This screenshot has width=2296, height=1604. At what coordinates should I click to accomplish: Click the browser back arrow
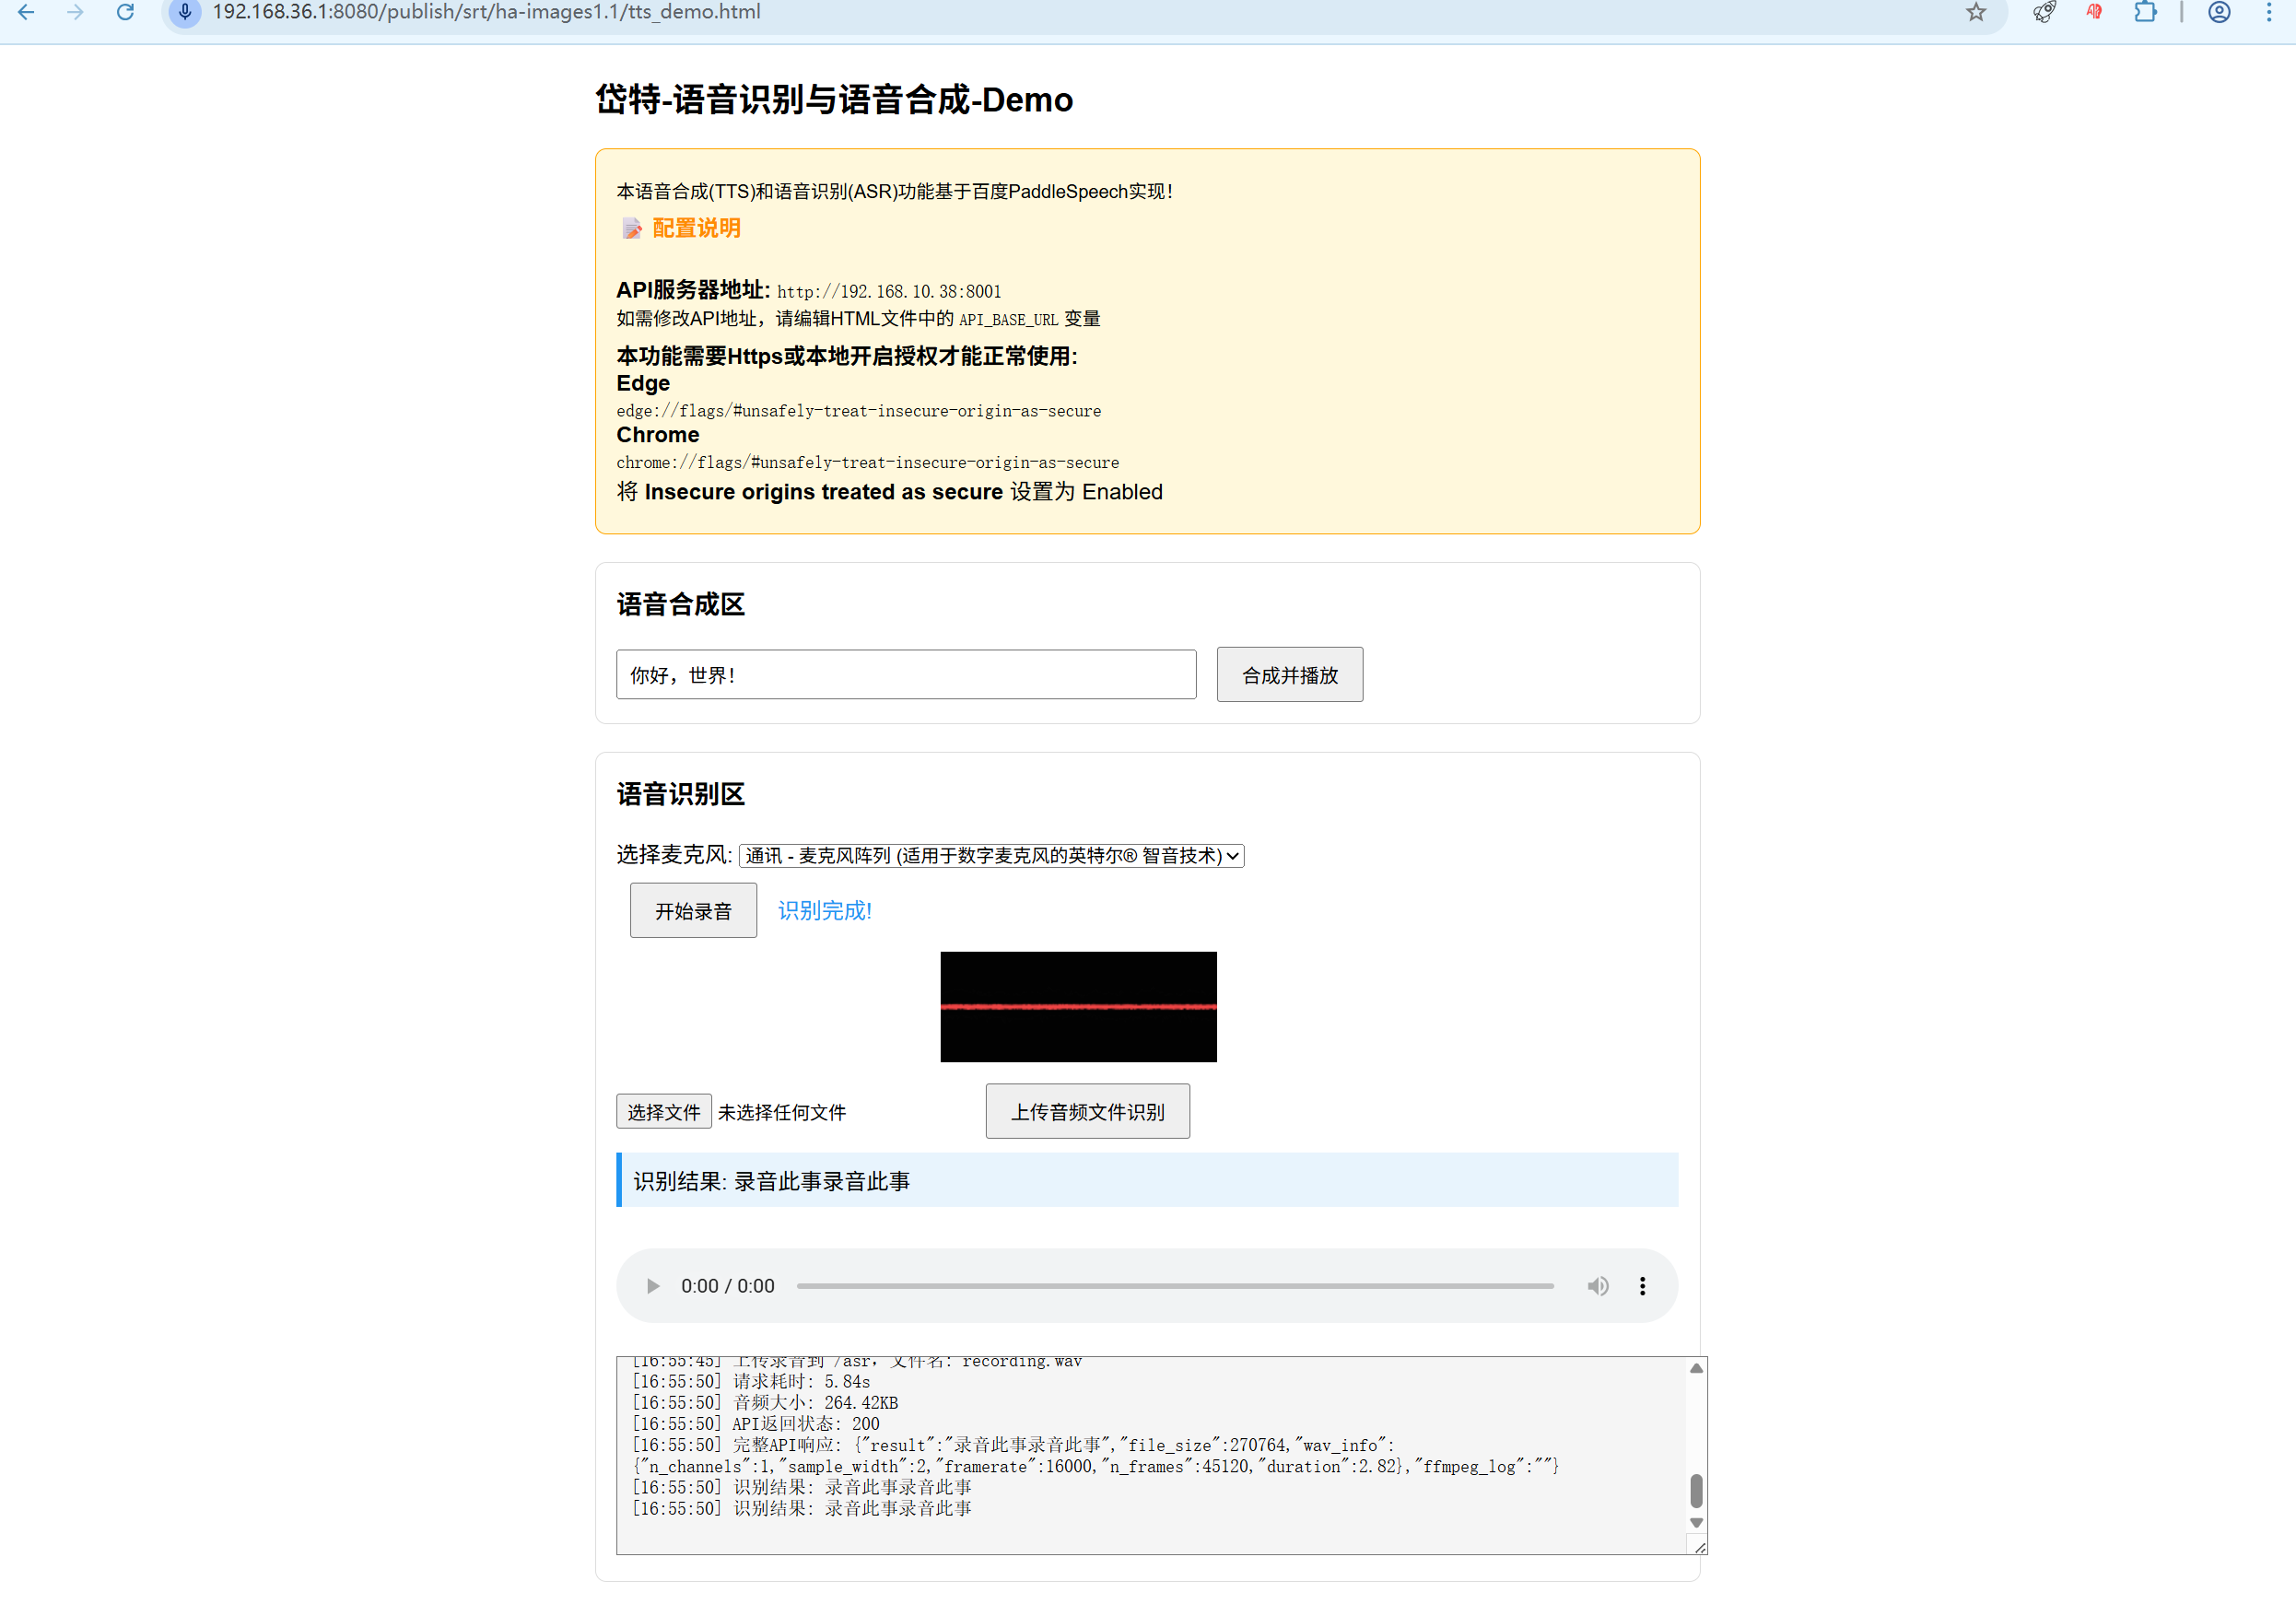click(x=27, y=12)
